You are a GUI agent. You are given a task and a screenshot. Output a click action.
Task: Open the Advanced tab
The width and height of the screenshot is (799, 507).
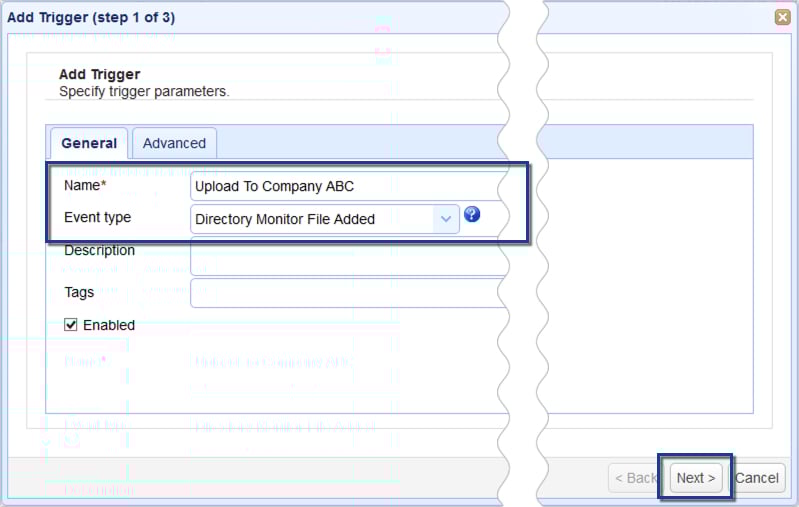[x=174, y=143]
